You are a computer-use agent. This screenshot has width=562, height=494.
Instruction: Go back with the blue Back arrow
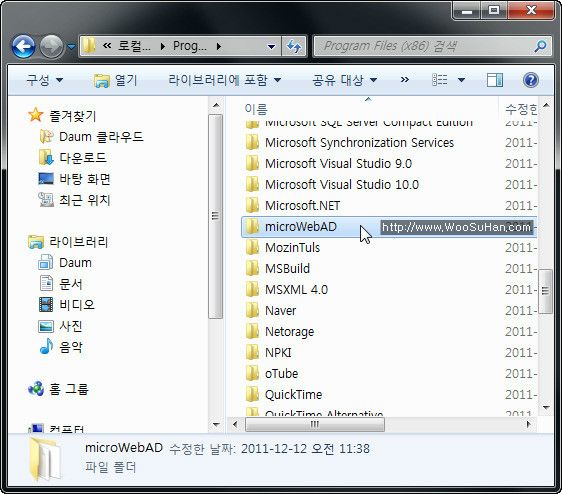click(23, 46)
